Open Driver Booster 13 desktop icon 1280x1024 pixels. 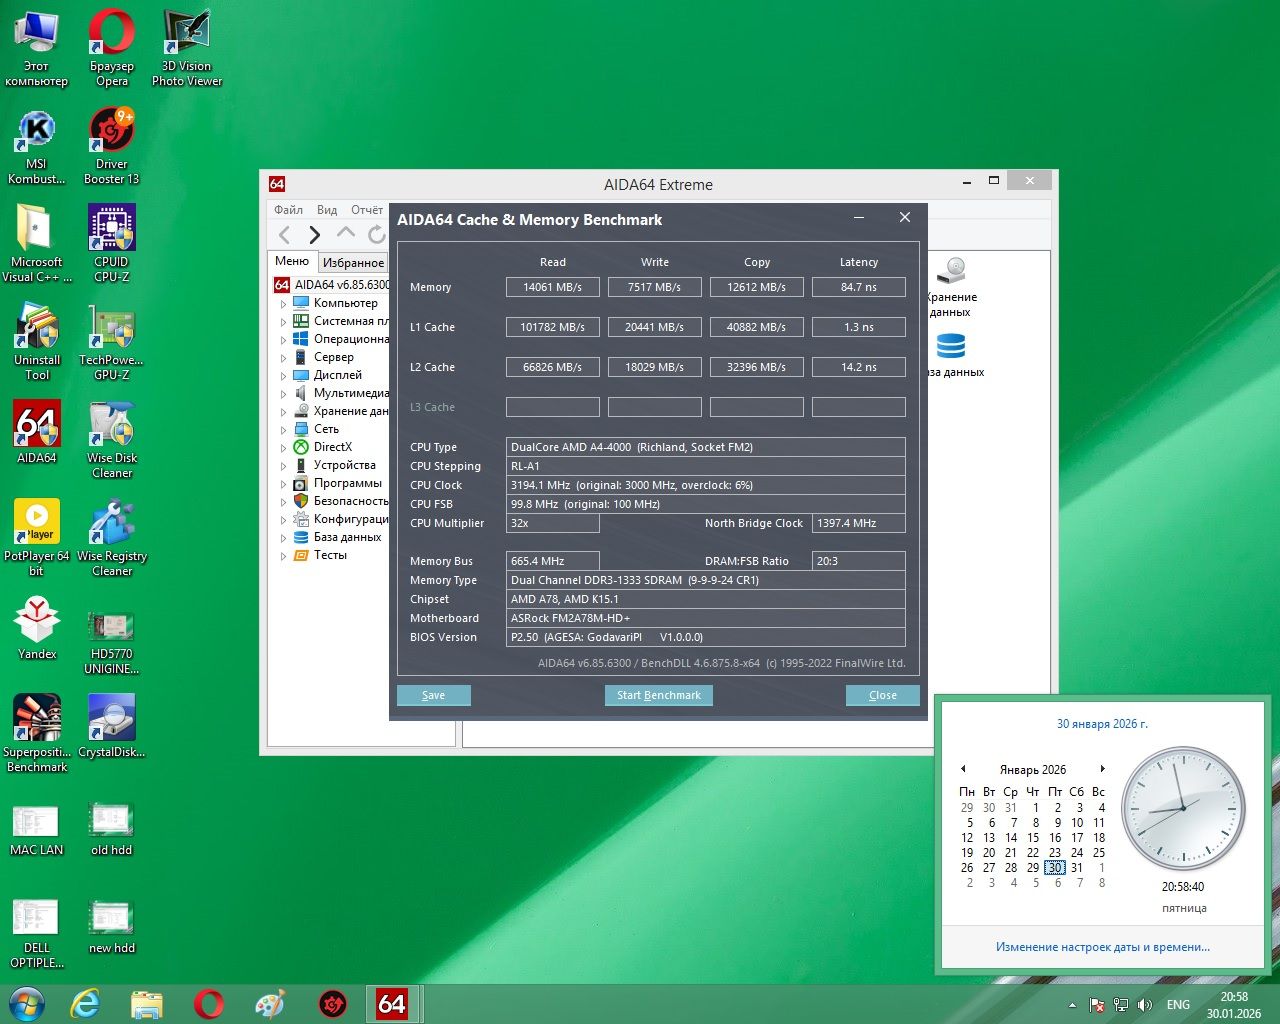coord(111,145)
